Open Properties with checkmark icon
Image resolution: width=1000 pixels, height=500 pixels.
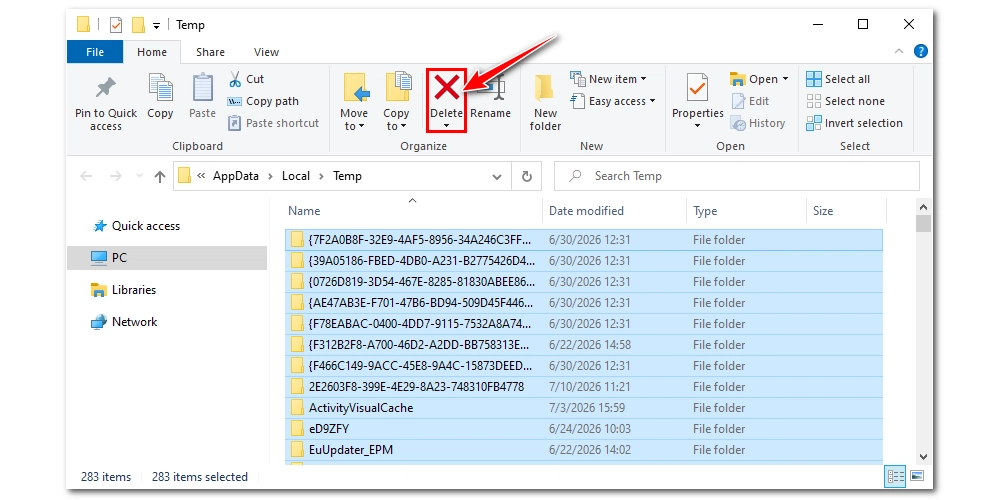(697, 88)
